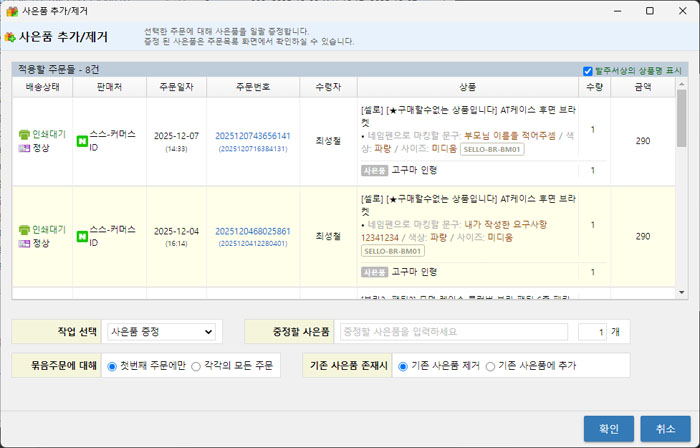The height and width of the screenshot is (448, 700).
Task: Click the printer icon in the 2025-12-04 order row
Action: [x=24, y=230]
